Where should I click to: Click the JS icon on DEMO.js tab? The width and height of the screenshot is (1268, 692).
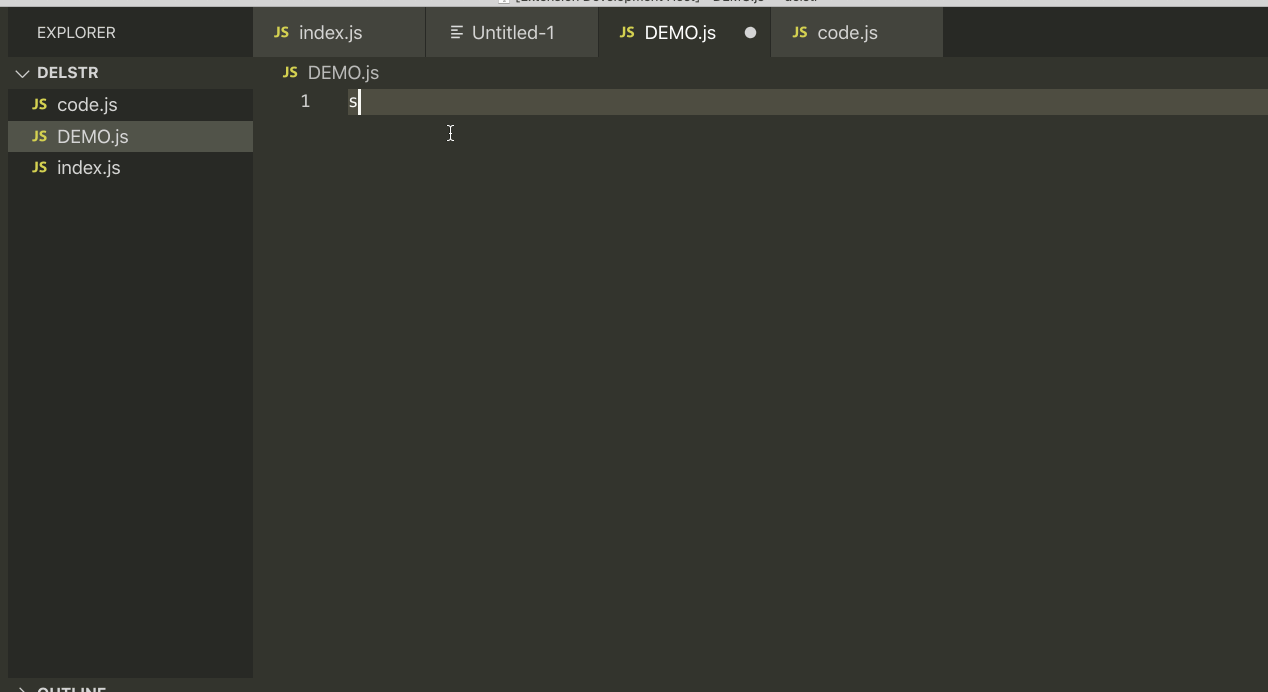click(627, 32)
